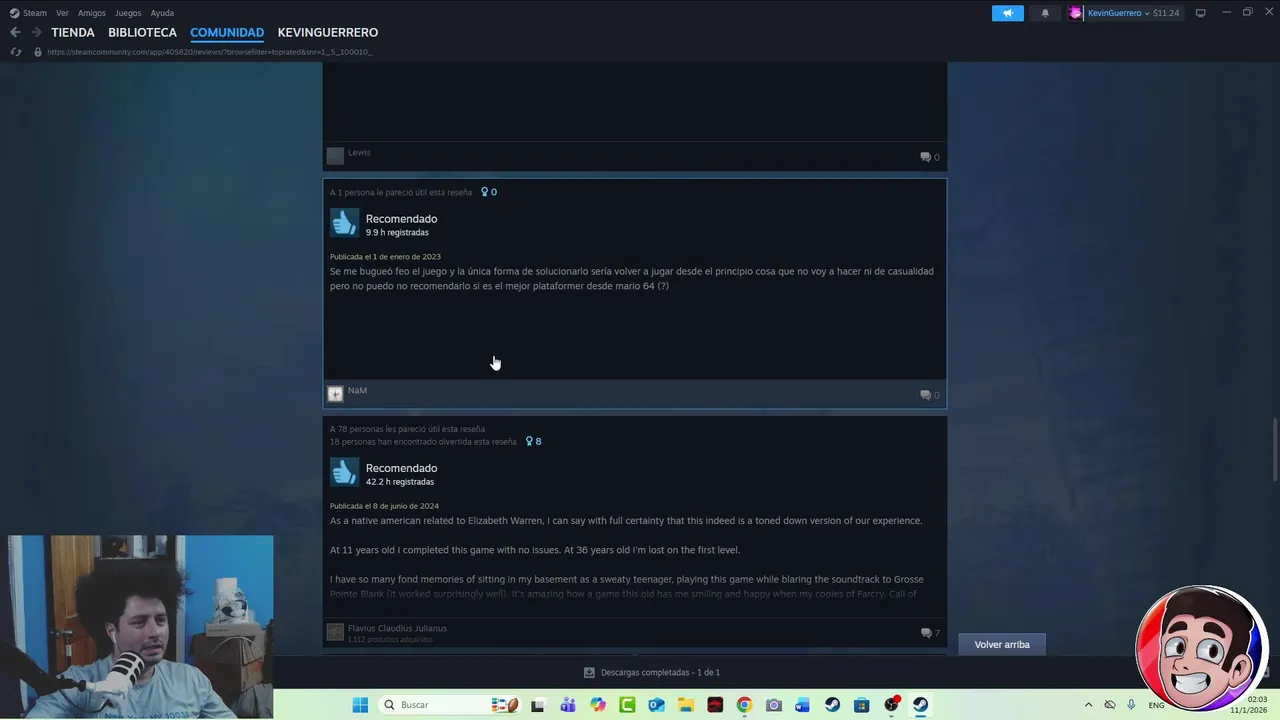1280x720 pixels.
Task: Click the NaM author name
Action: point(357,390)
